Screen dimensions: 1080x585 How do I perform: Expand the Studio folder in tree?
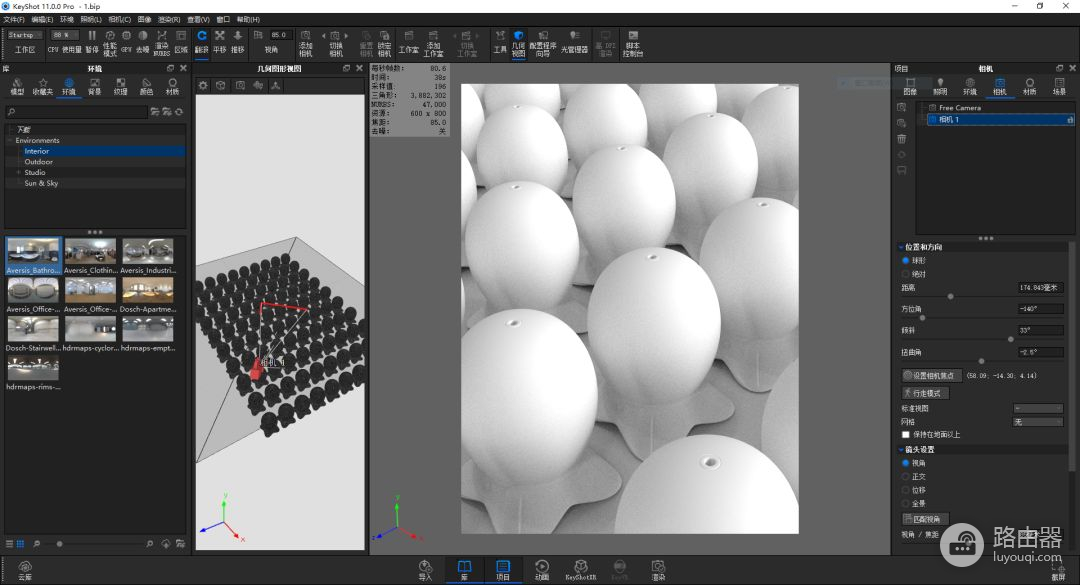[x=18, y=173]
